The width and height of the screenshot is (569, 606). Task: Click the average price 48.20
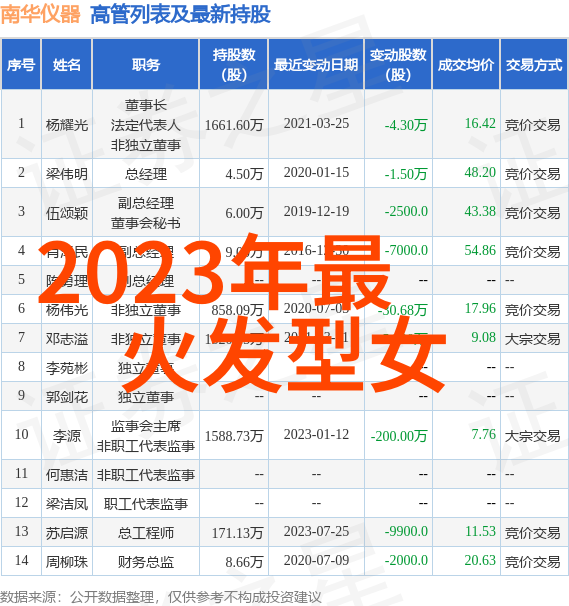(x=480, y=173)
